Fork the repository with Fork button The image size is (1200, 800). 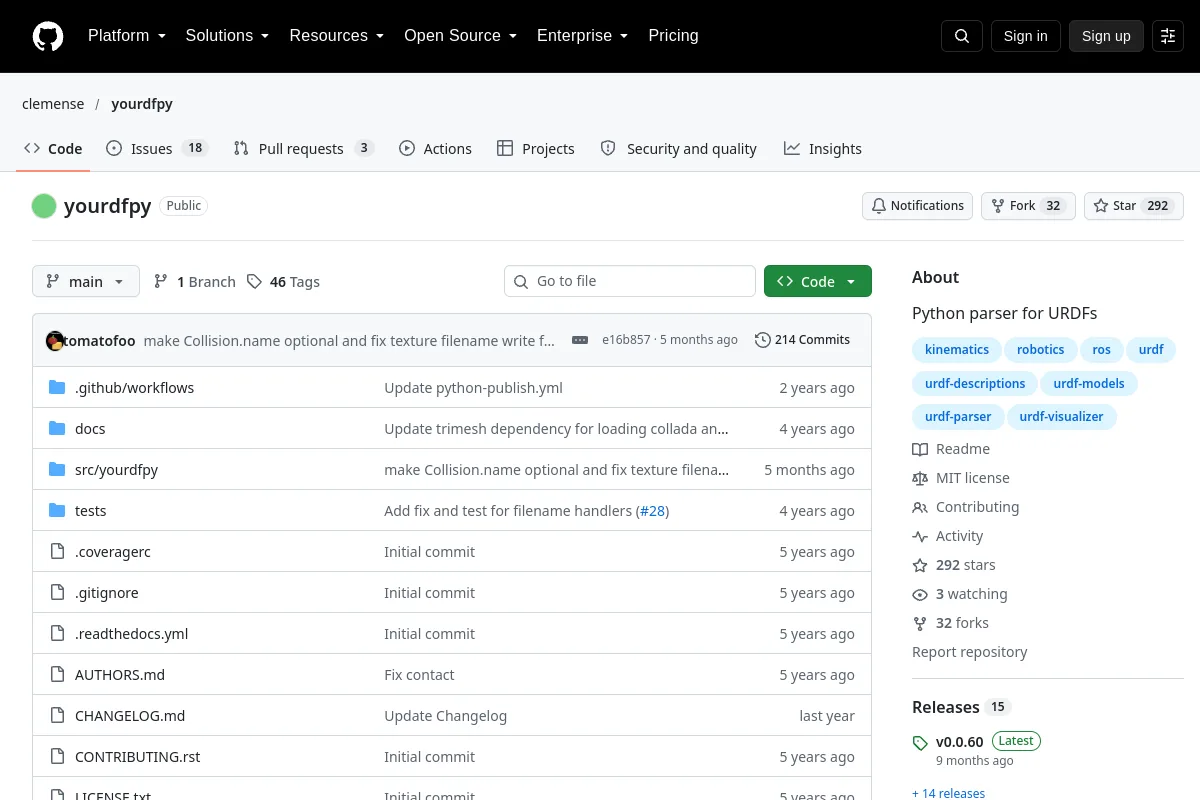click(1028, 206)
